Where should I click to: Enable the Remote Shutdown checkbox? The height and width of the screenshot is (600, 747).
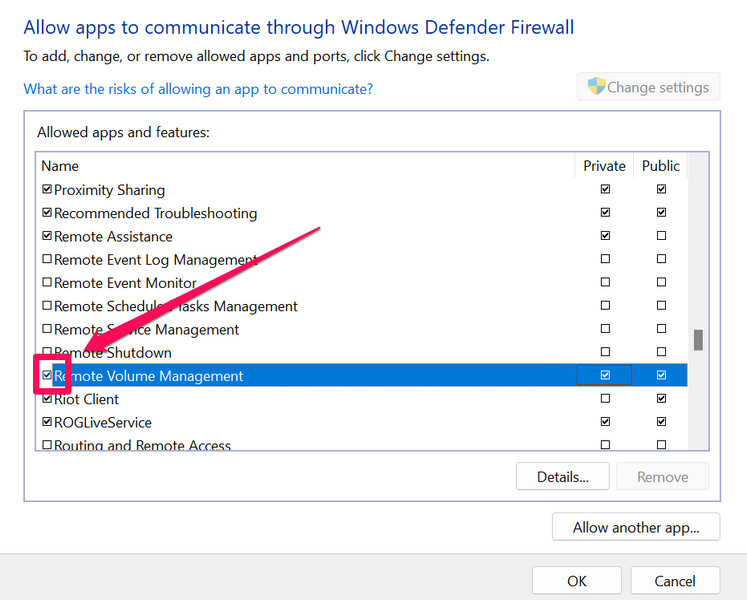47,353
